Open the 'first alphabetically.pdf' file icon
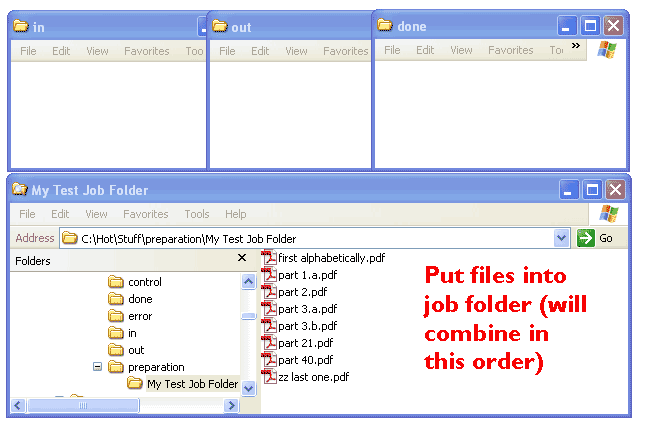This screenshot has width=646, height=432. pos(268,258)
